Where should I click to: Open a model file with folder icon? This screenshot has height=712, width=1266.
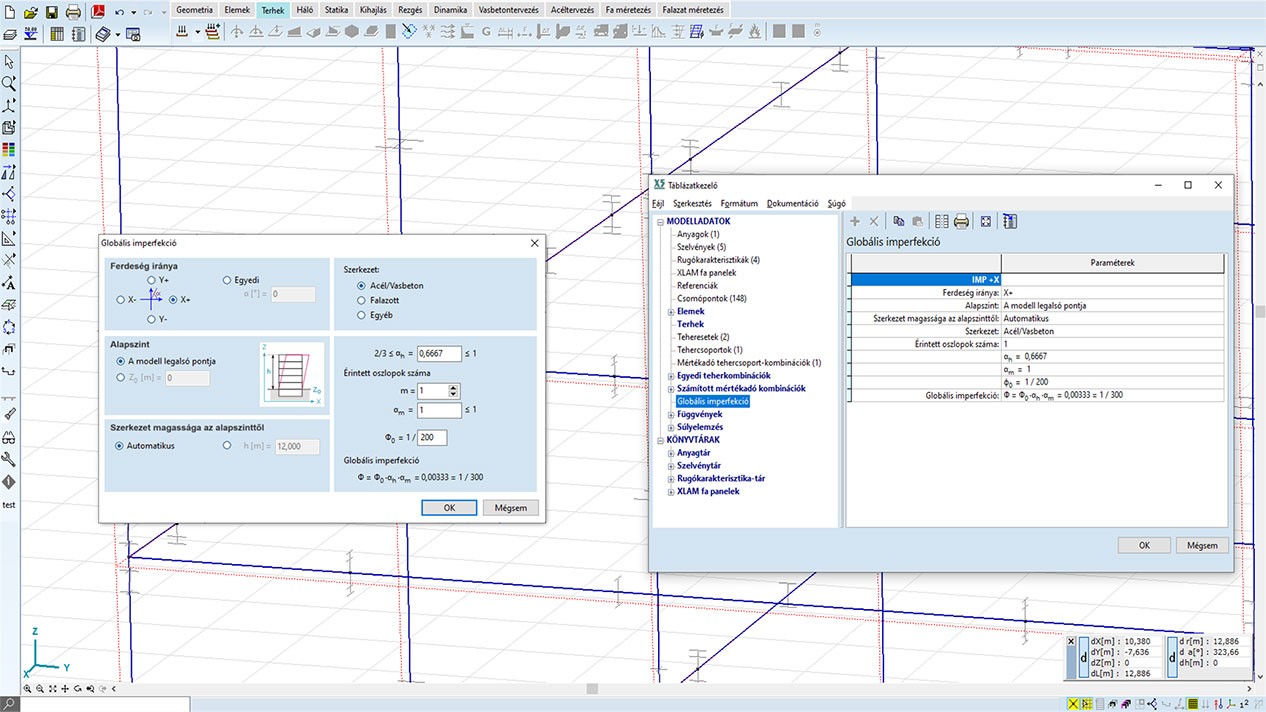click(31, 11)
